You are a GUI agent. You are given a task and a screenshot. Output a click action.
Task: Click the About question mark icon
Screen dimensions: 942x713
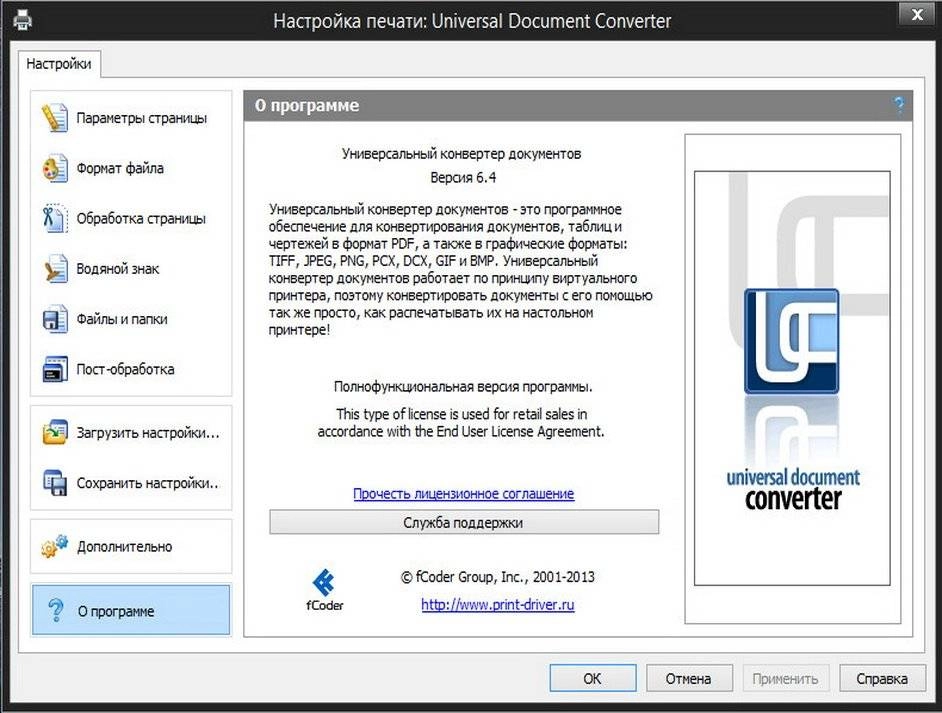pos(55,610)
